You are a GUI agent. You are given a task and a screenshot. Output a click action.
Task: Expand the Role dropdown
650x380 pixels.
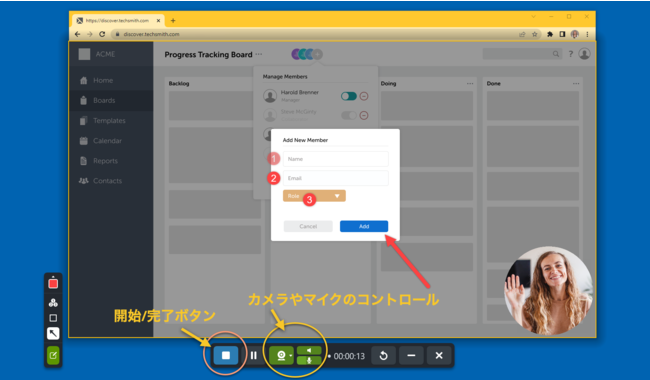click(314, 196)
